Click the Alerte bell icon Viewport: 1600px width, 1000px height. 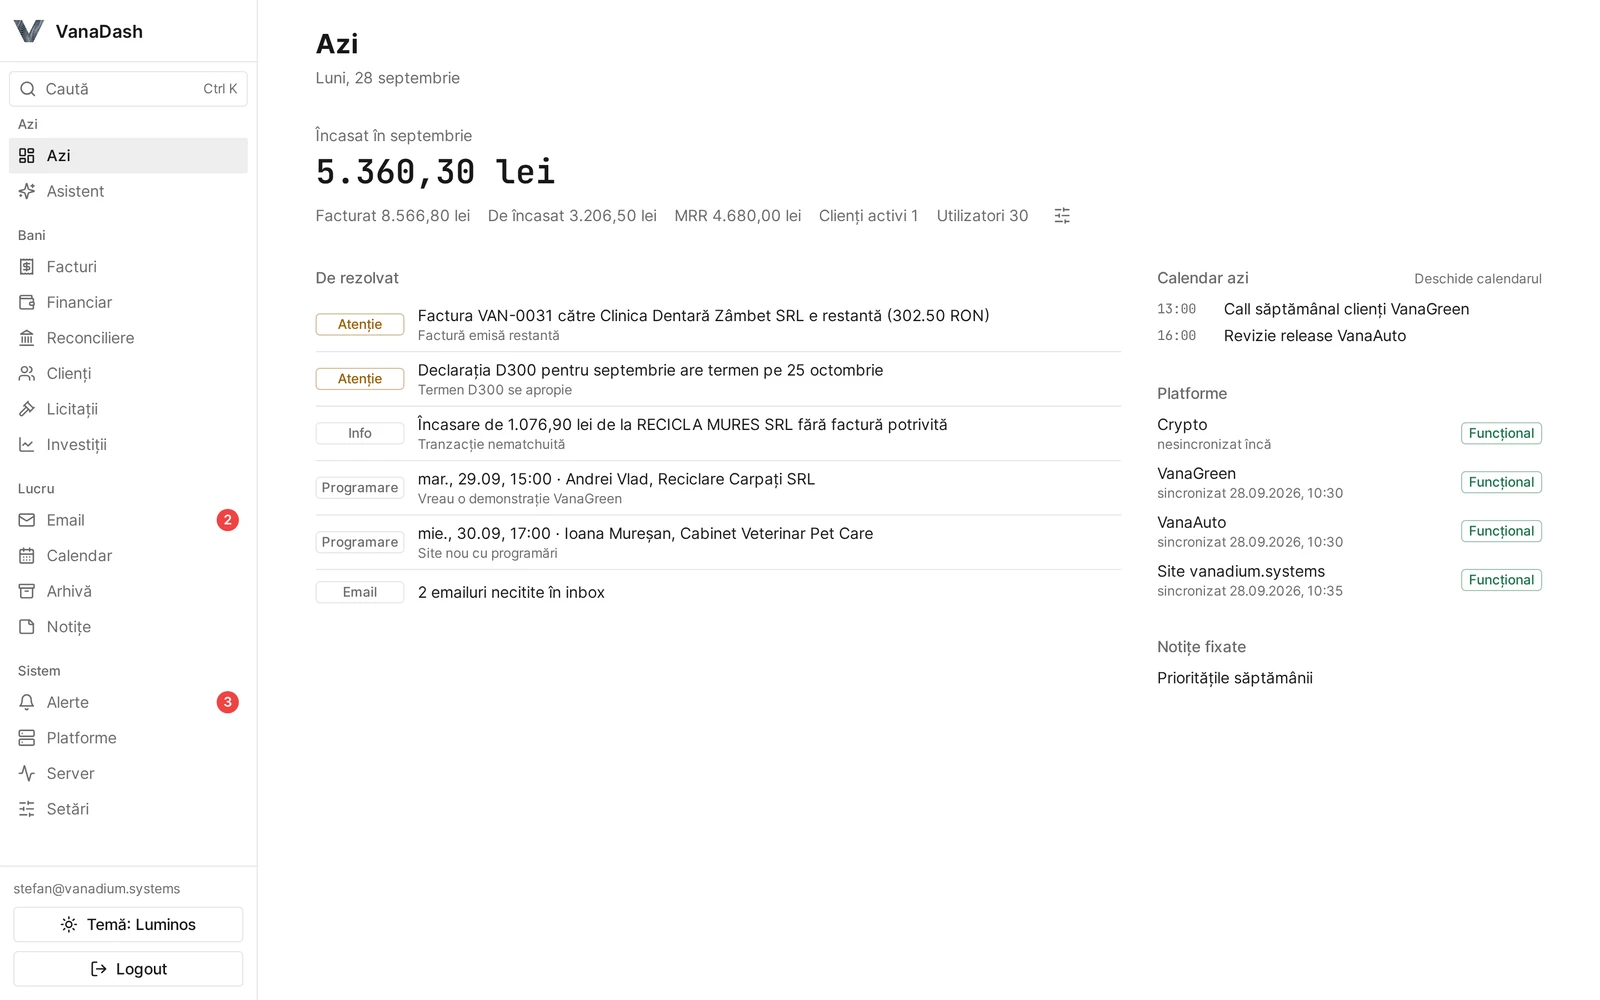pyautogui.click(x=27, y=702)
